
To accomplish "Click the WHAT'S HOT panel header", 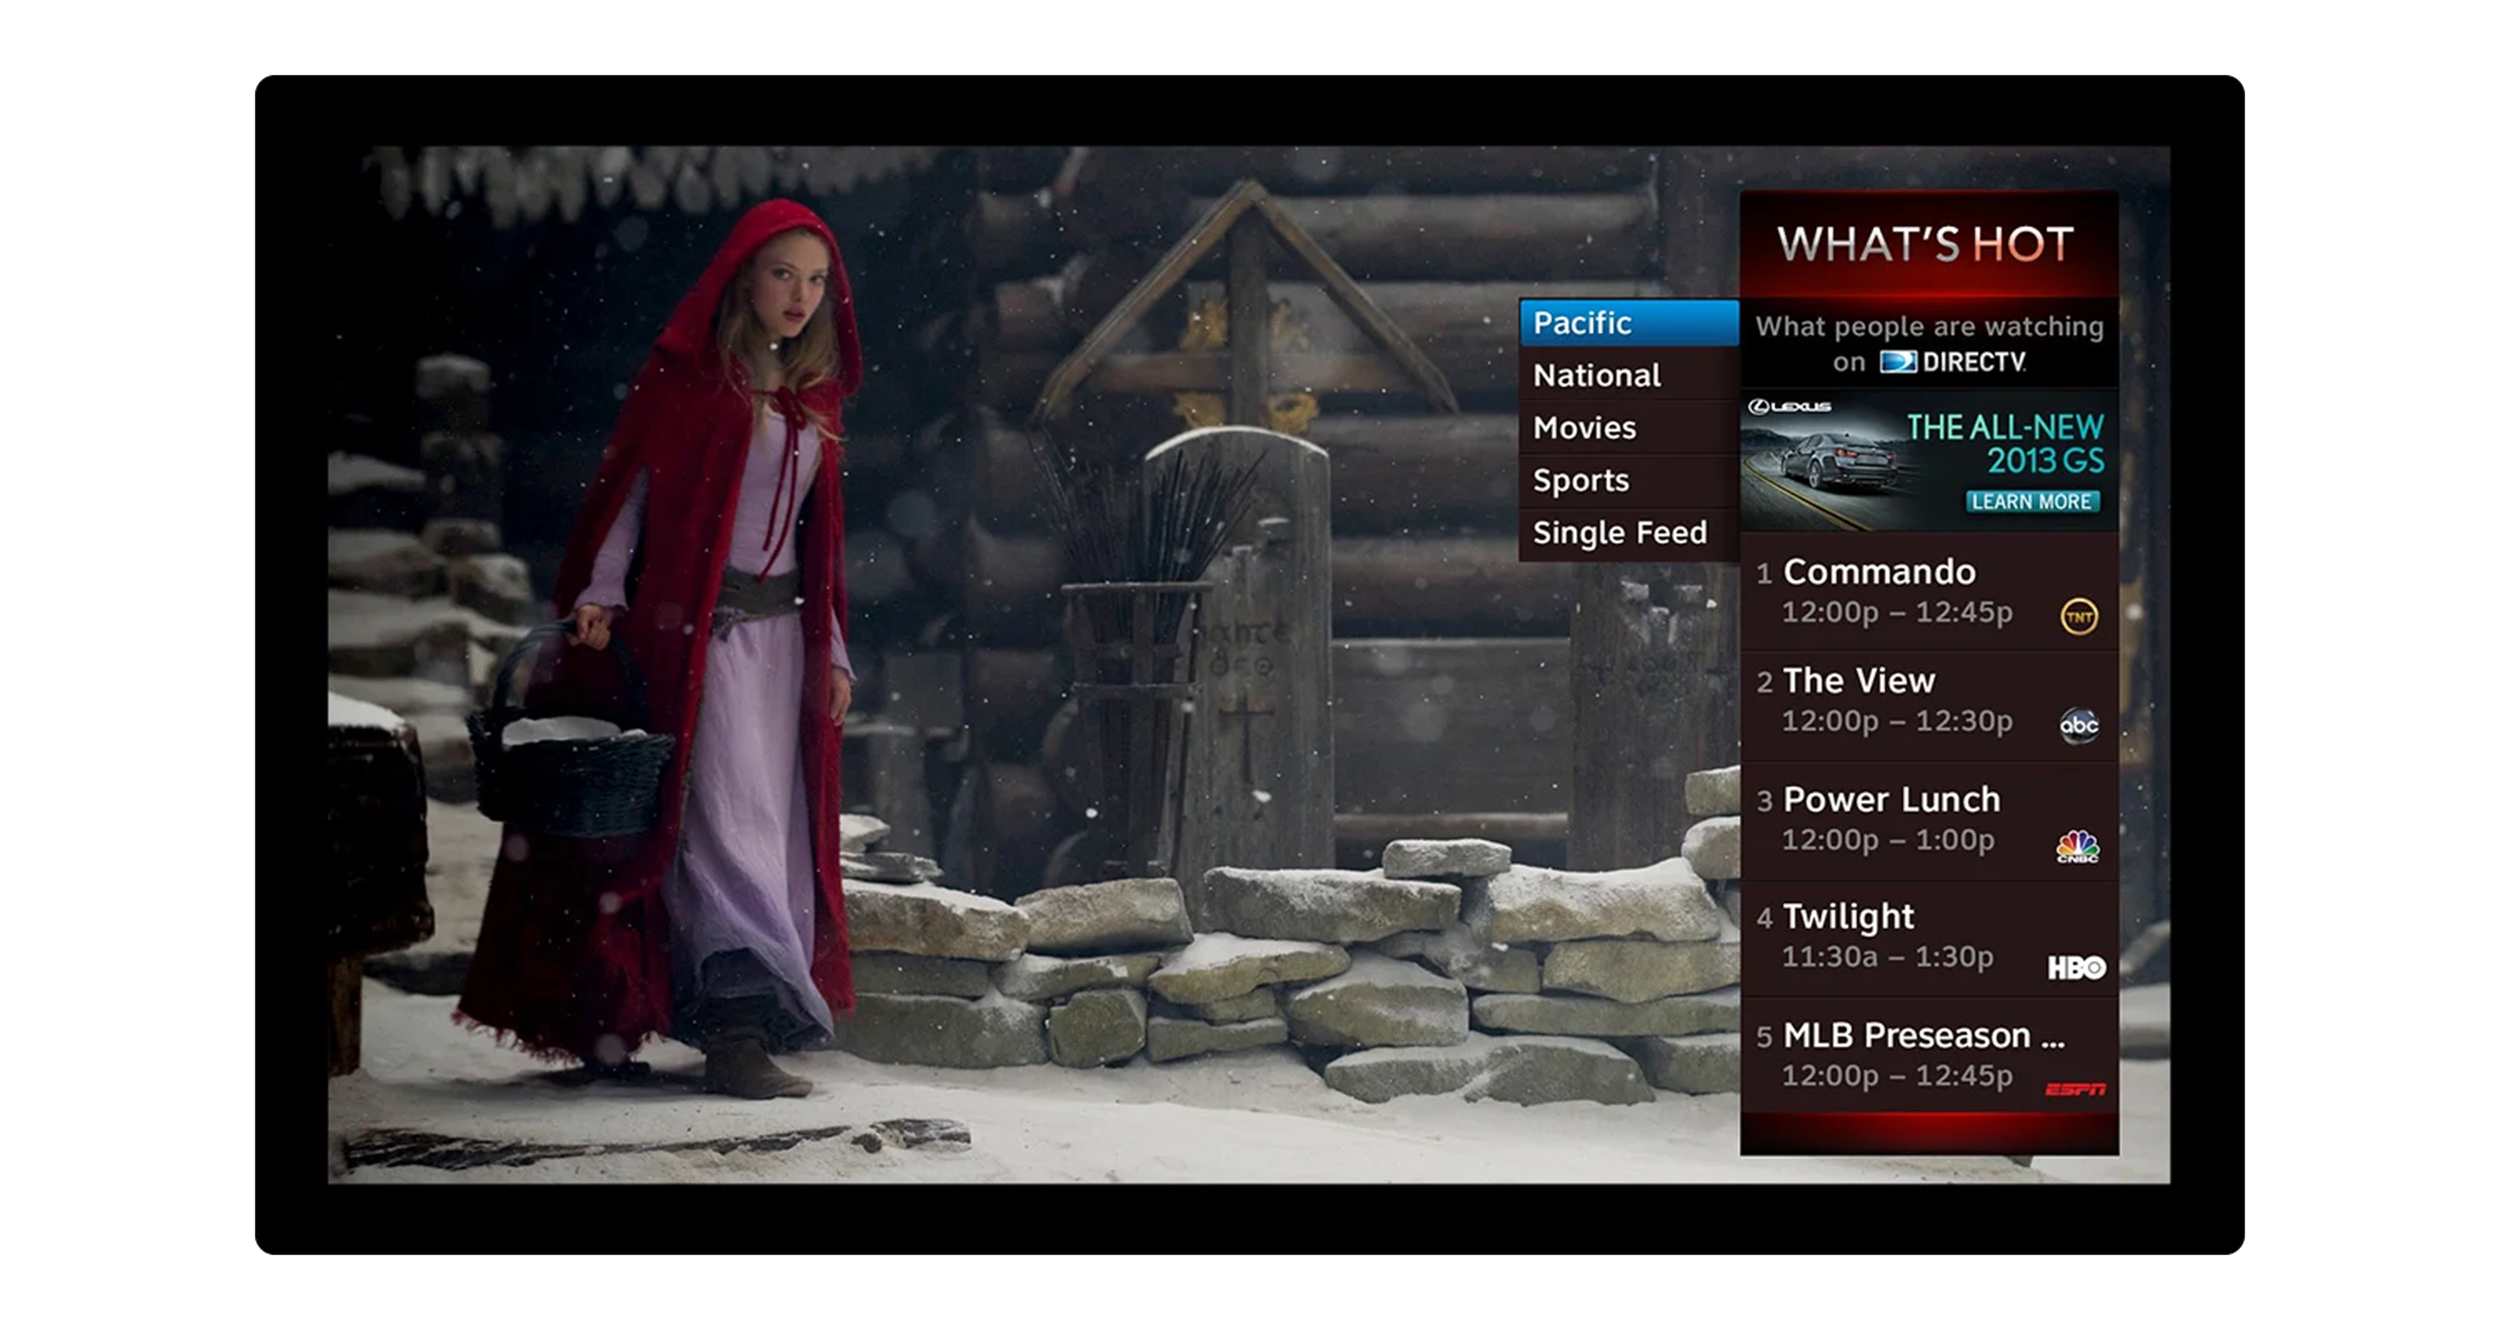I will [x=1927, y=244].
